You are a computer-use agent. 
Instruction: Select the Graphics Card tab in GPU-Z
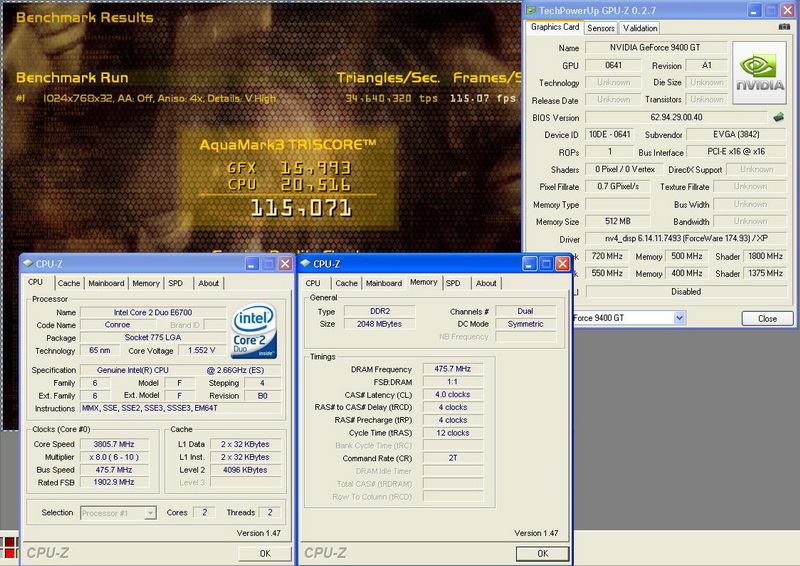555,27
